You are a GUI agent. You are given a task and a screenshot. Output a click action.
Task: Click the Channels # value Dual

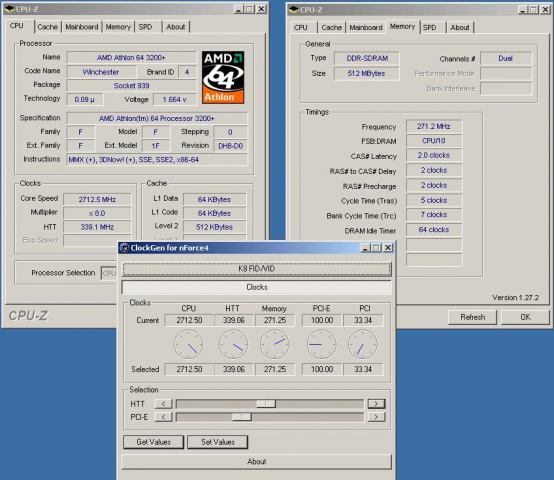click(x=506, y=58)
